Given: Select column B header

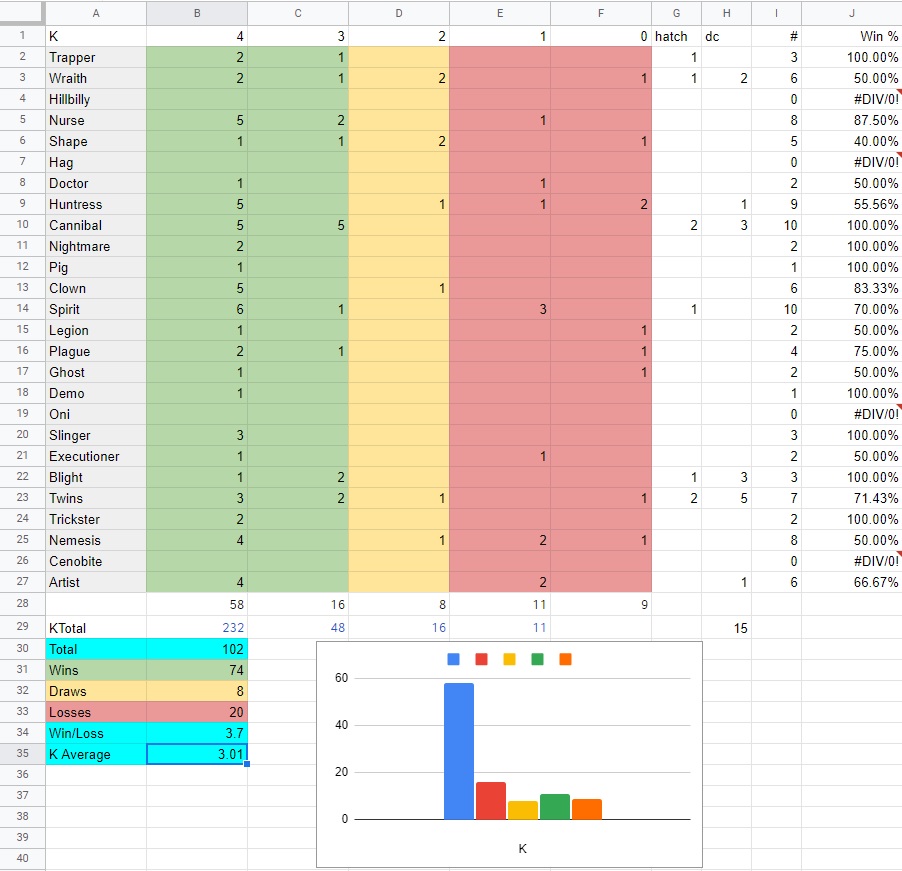Looking at the screenshot, I should (197, 13).
